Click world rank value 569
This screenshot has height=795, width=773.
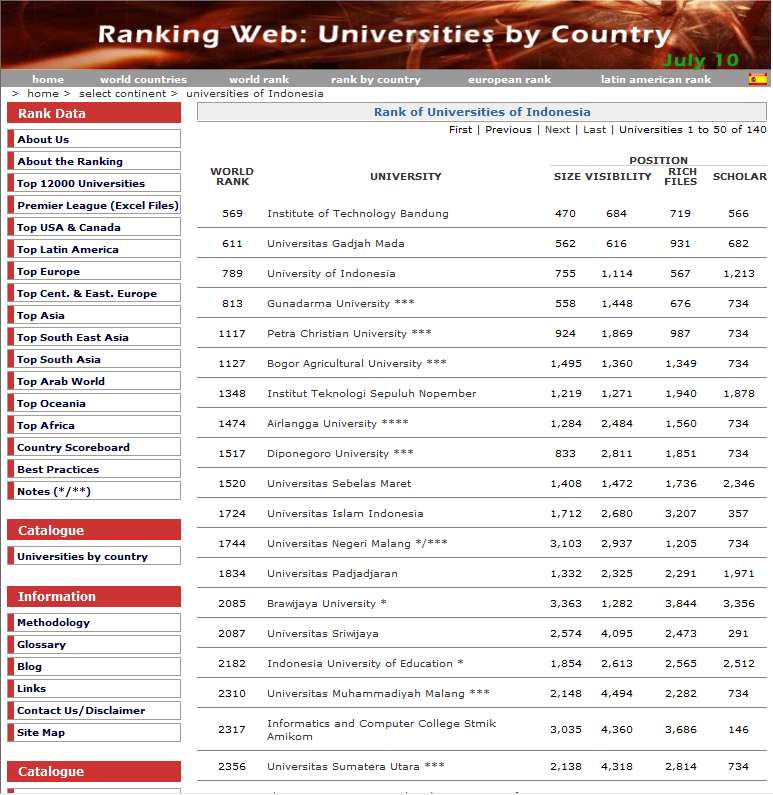(x=232, y=213)
